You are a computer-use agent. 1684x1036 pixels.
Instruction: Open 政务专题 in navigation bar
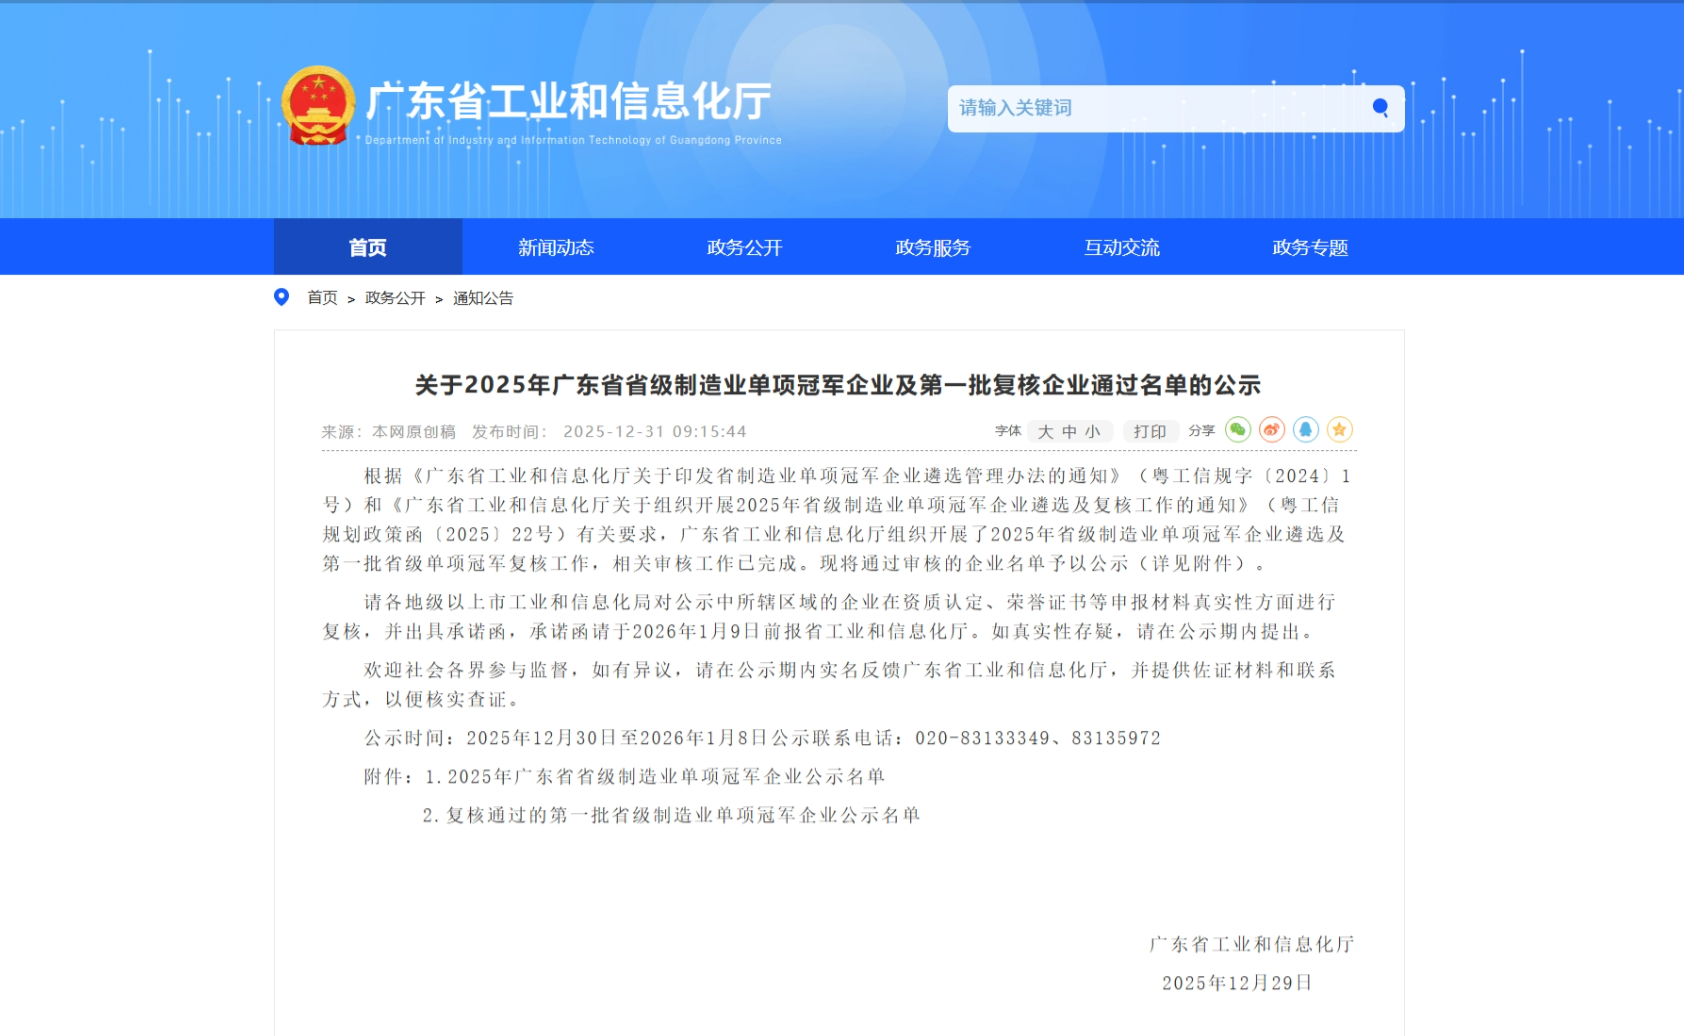click(1310, 247)
